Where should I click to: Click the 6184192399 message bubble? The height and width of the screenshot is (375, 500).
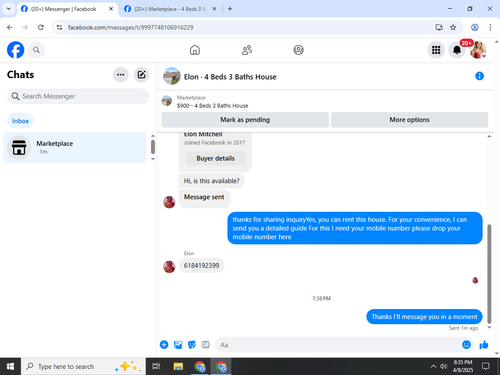point(201,266)
